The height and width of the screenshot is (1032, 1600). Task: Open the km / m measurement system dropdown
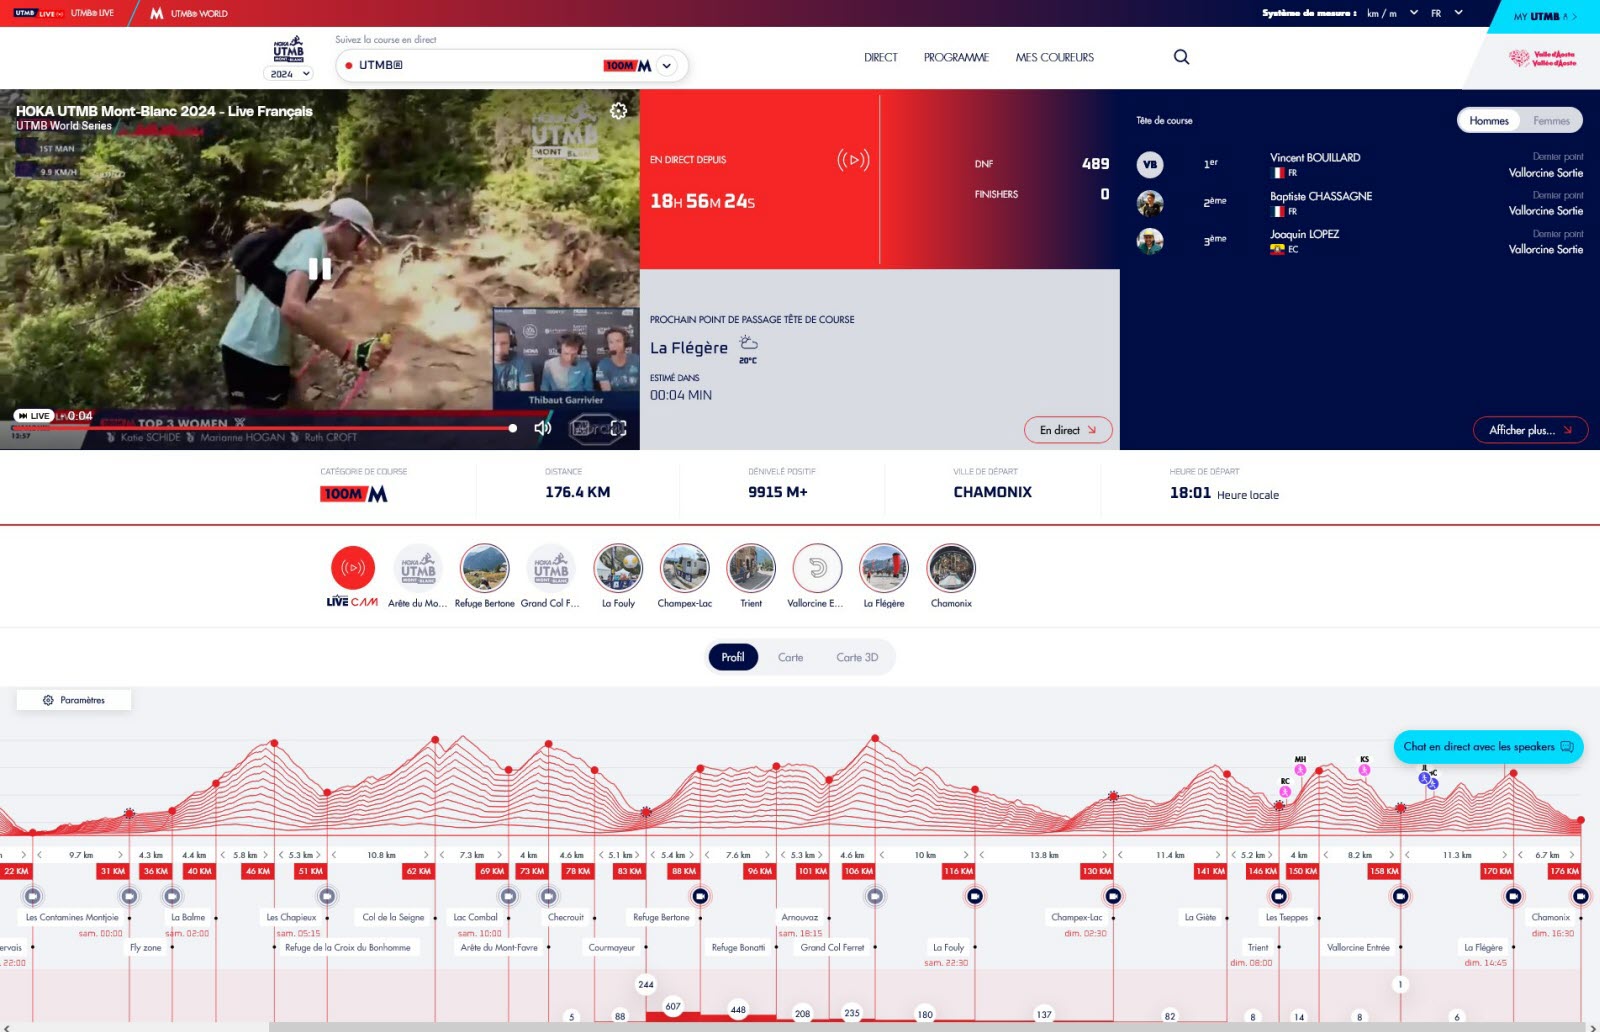coord(1392,13)
